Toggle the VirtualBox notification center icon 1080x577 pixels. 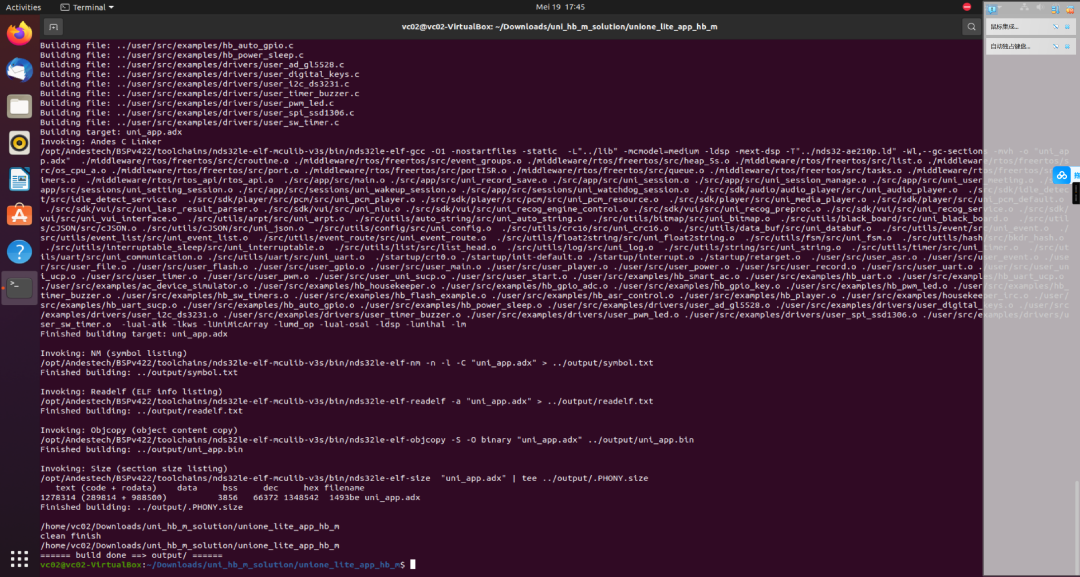pyautogui.click(x=993, y=8)
